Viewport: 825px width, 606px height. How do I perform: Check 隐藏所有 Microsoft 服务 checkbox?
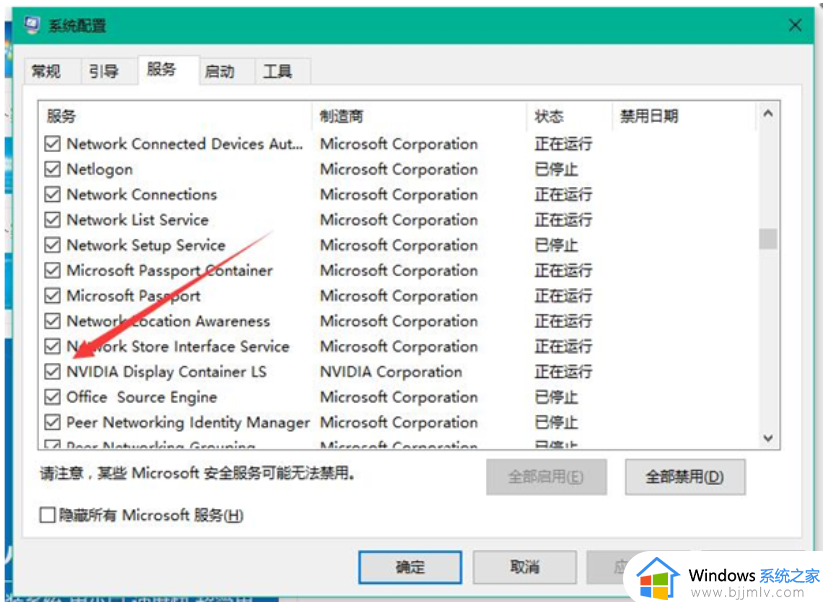click(47, 514)
